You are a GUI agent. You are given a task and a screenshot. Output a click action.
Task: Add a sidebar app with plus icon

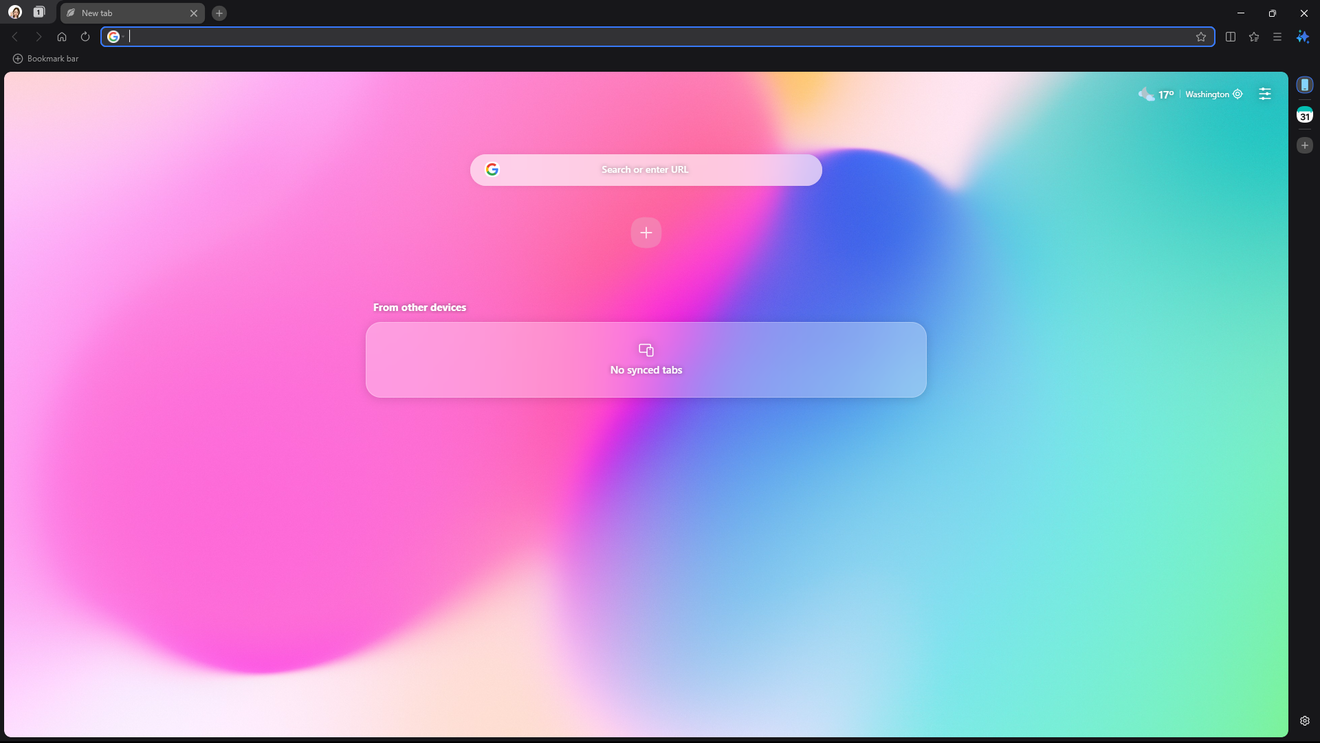(x=1304, y=145)
